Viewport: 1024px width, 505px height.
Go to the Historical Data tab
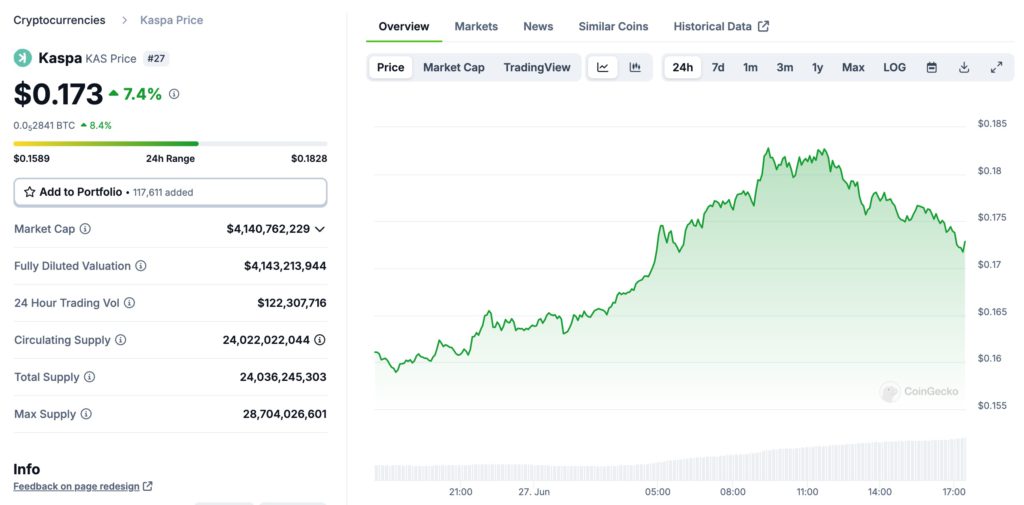[x=720, y=26]
